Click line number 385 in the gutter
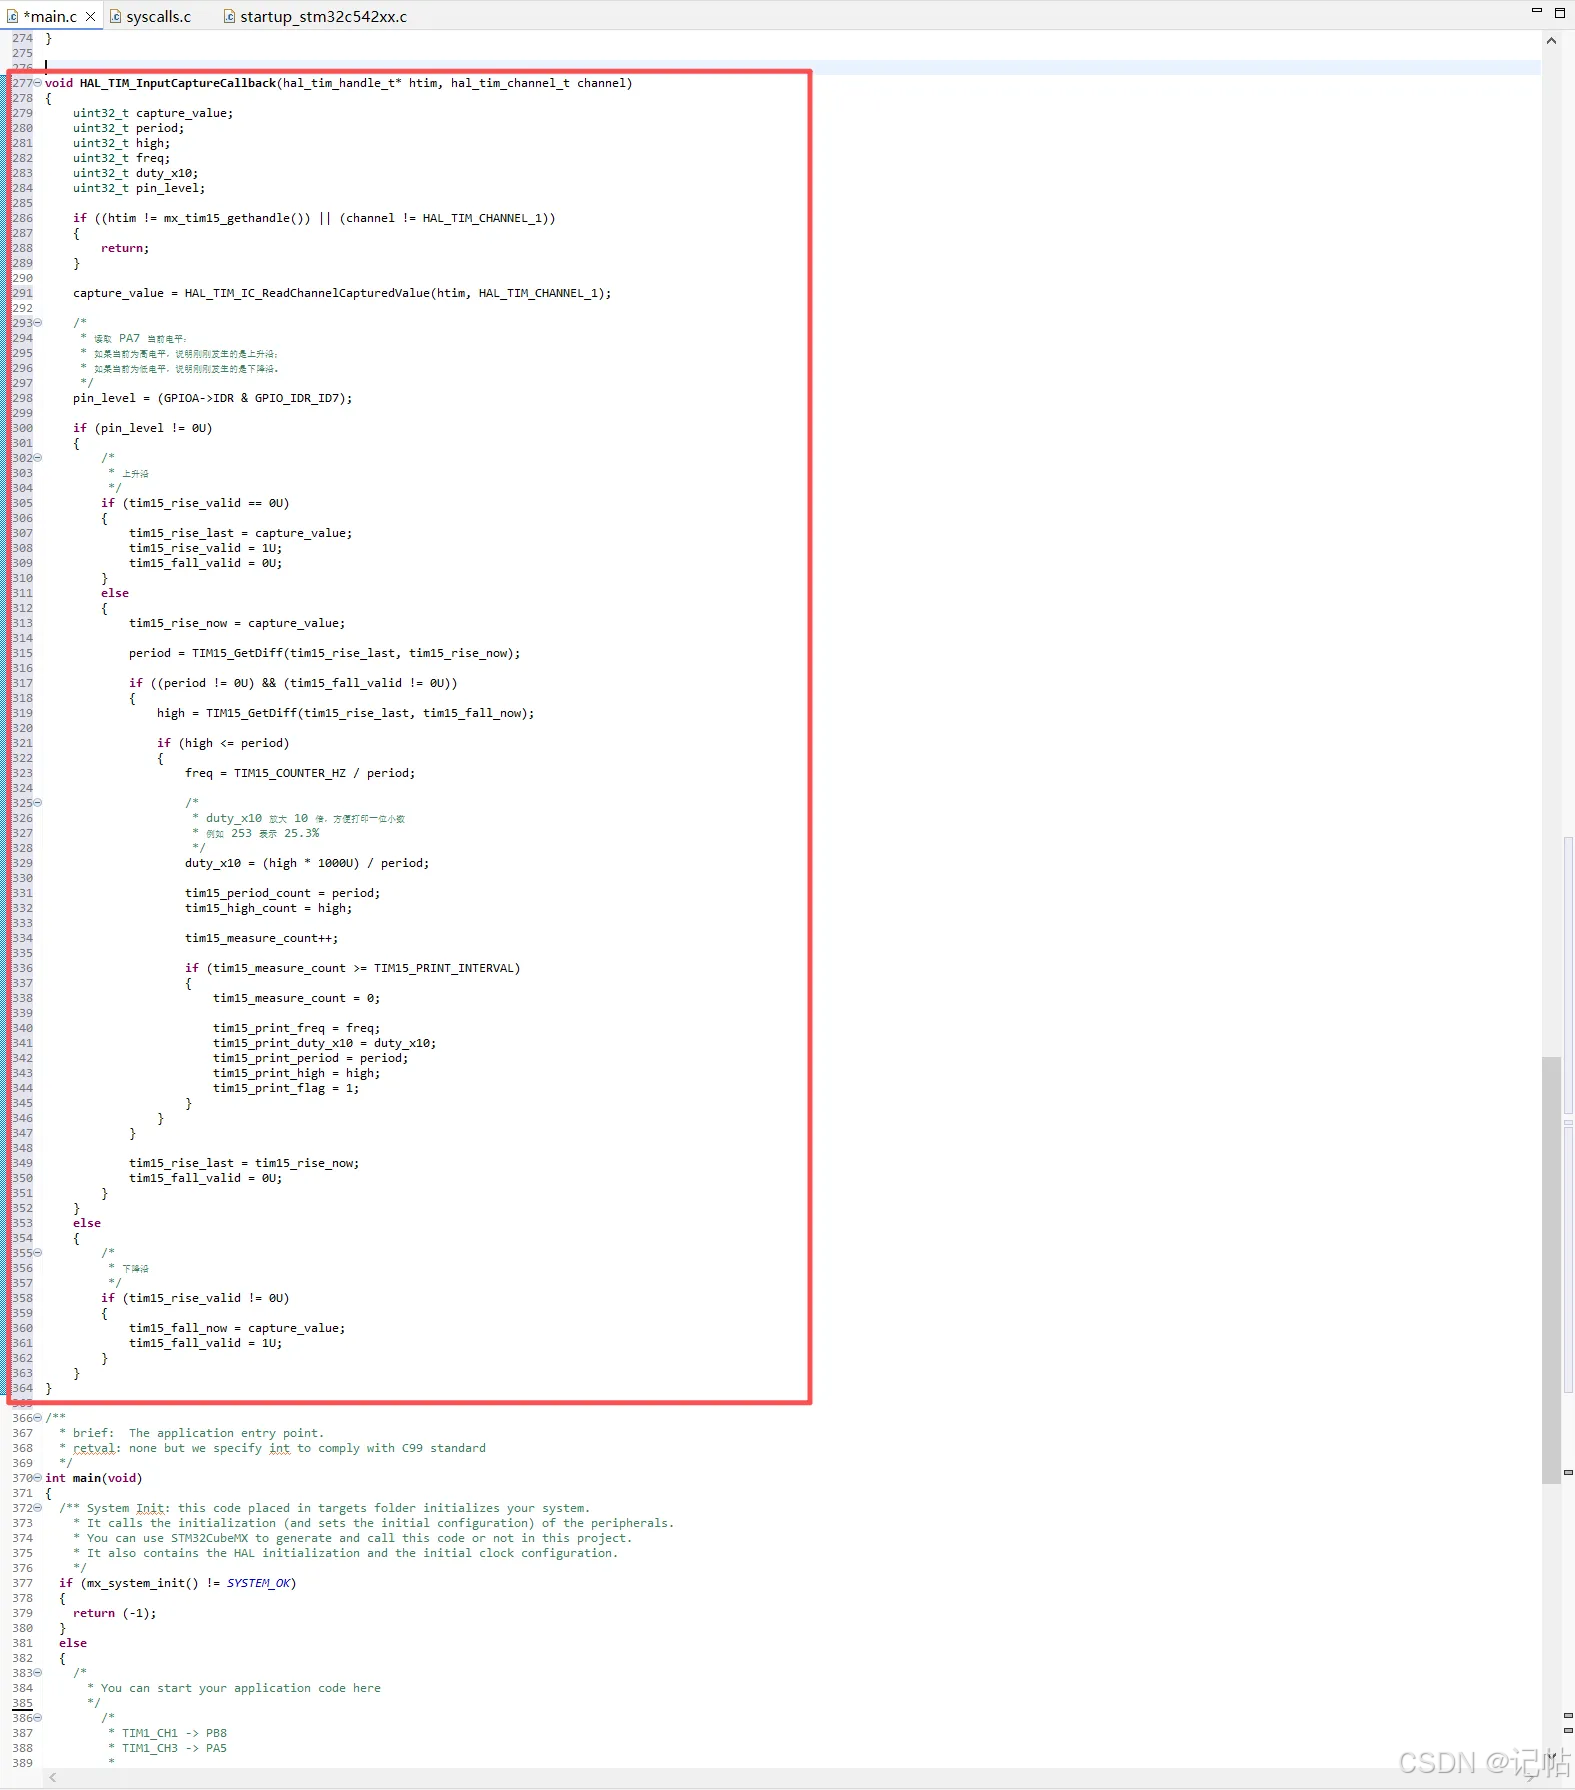The height and width of the screenshot is (1790, 1575). point(22,1703)
